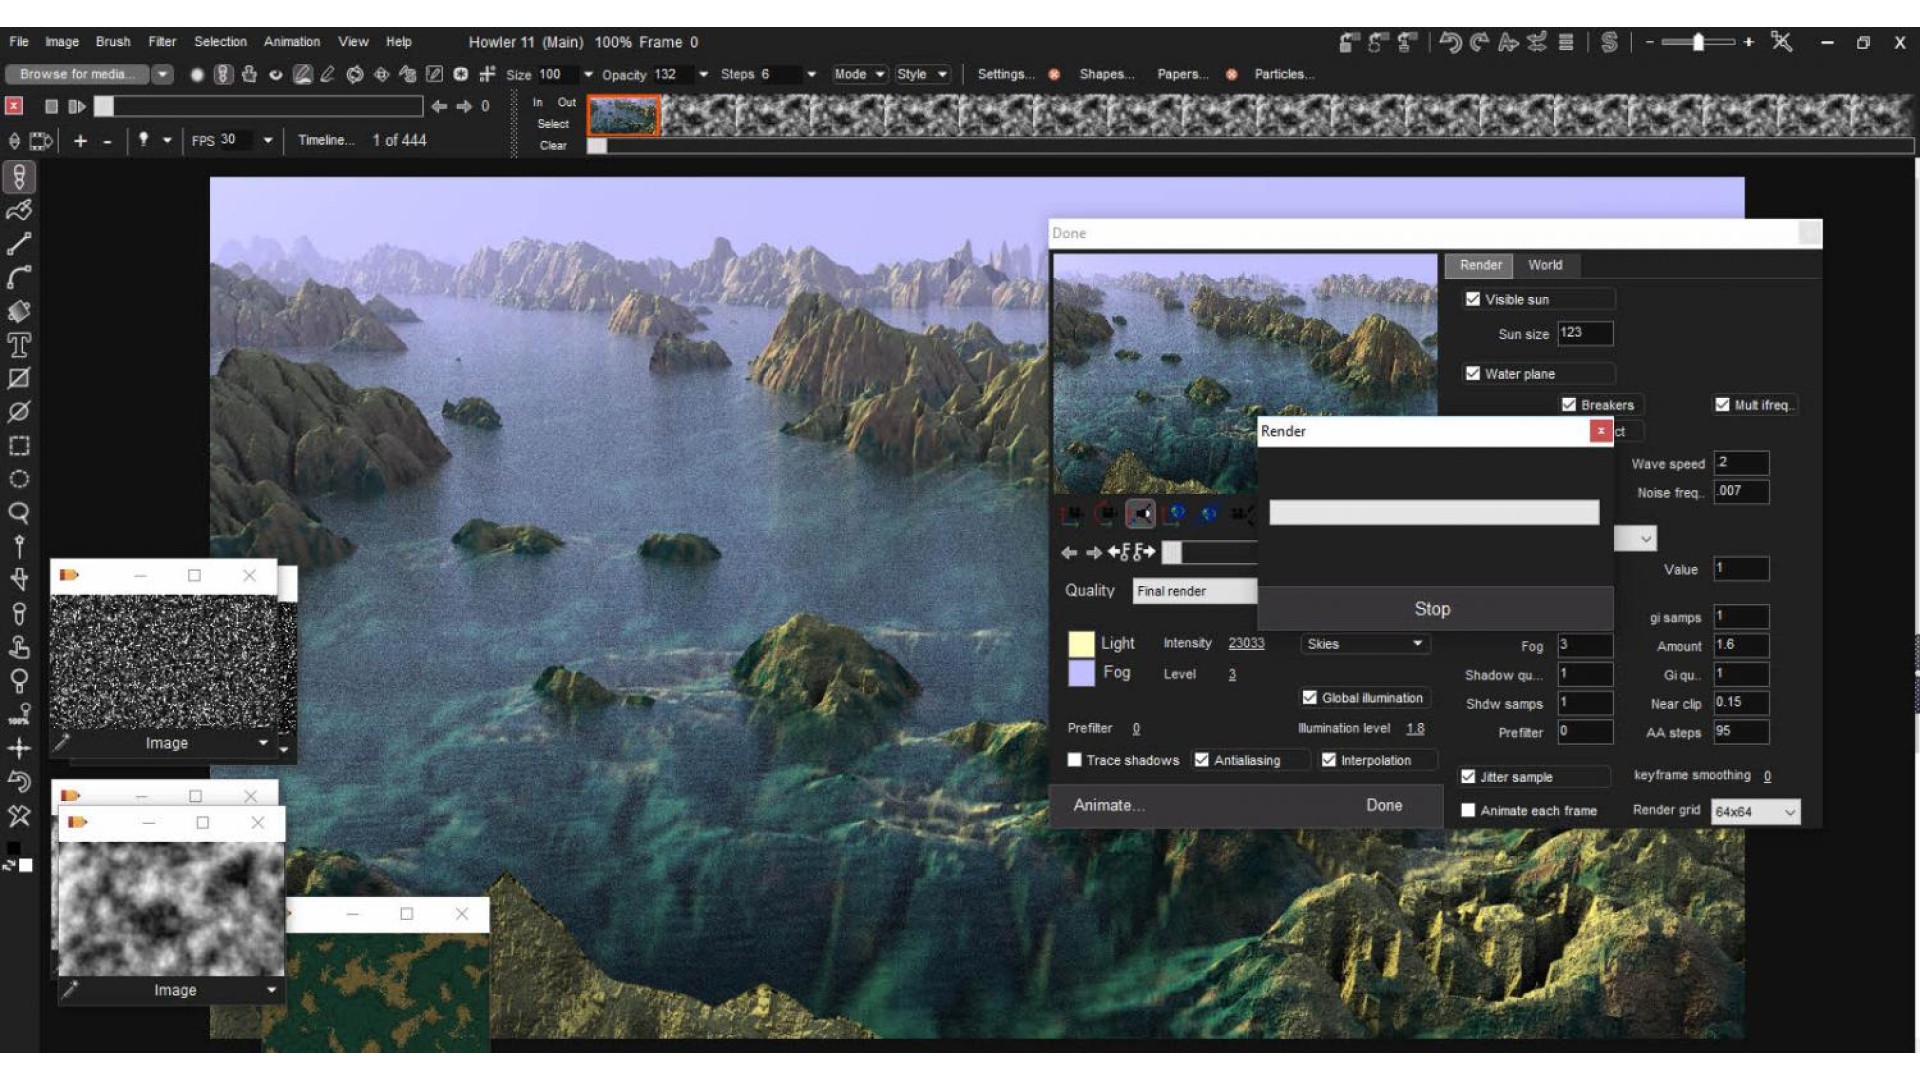Select the lasso magnifier tool
This screenshot has width=1920, height=1080.
19,513
